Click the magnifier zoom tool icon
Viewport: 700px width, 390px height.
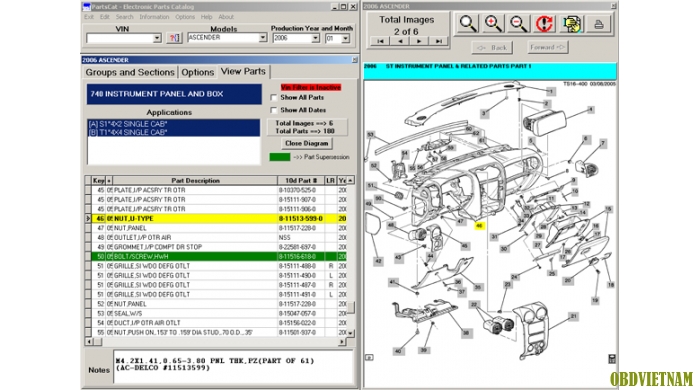click(x=467, y=23)
